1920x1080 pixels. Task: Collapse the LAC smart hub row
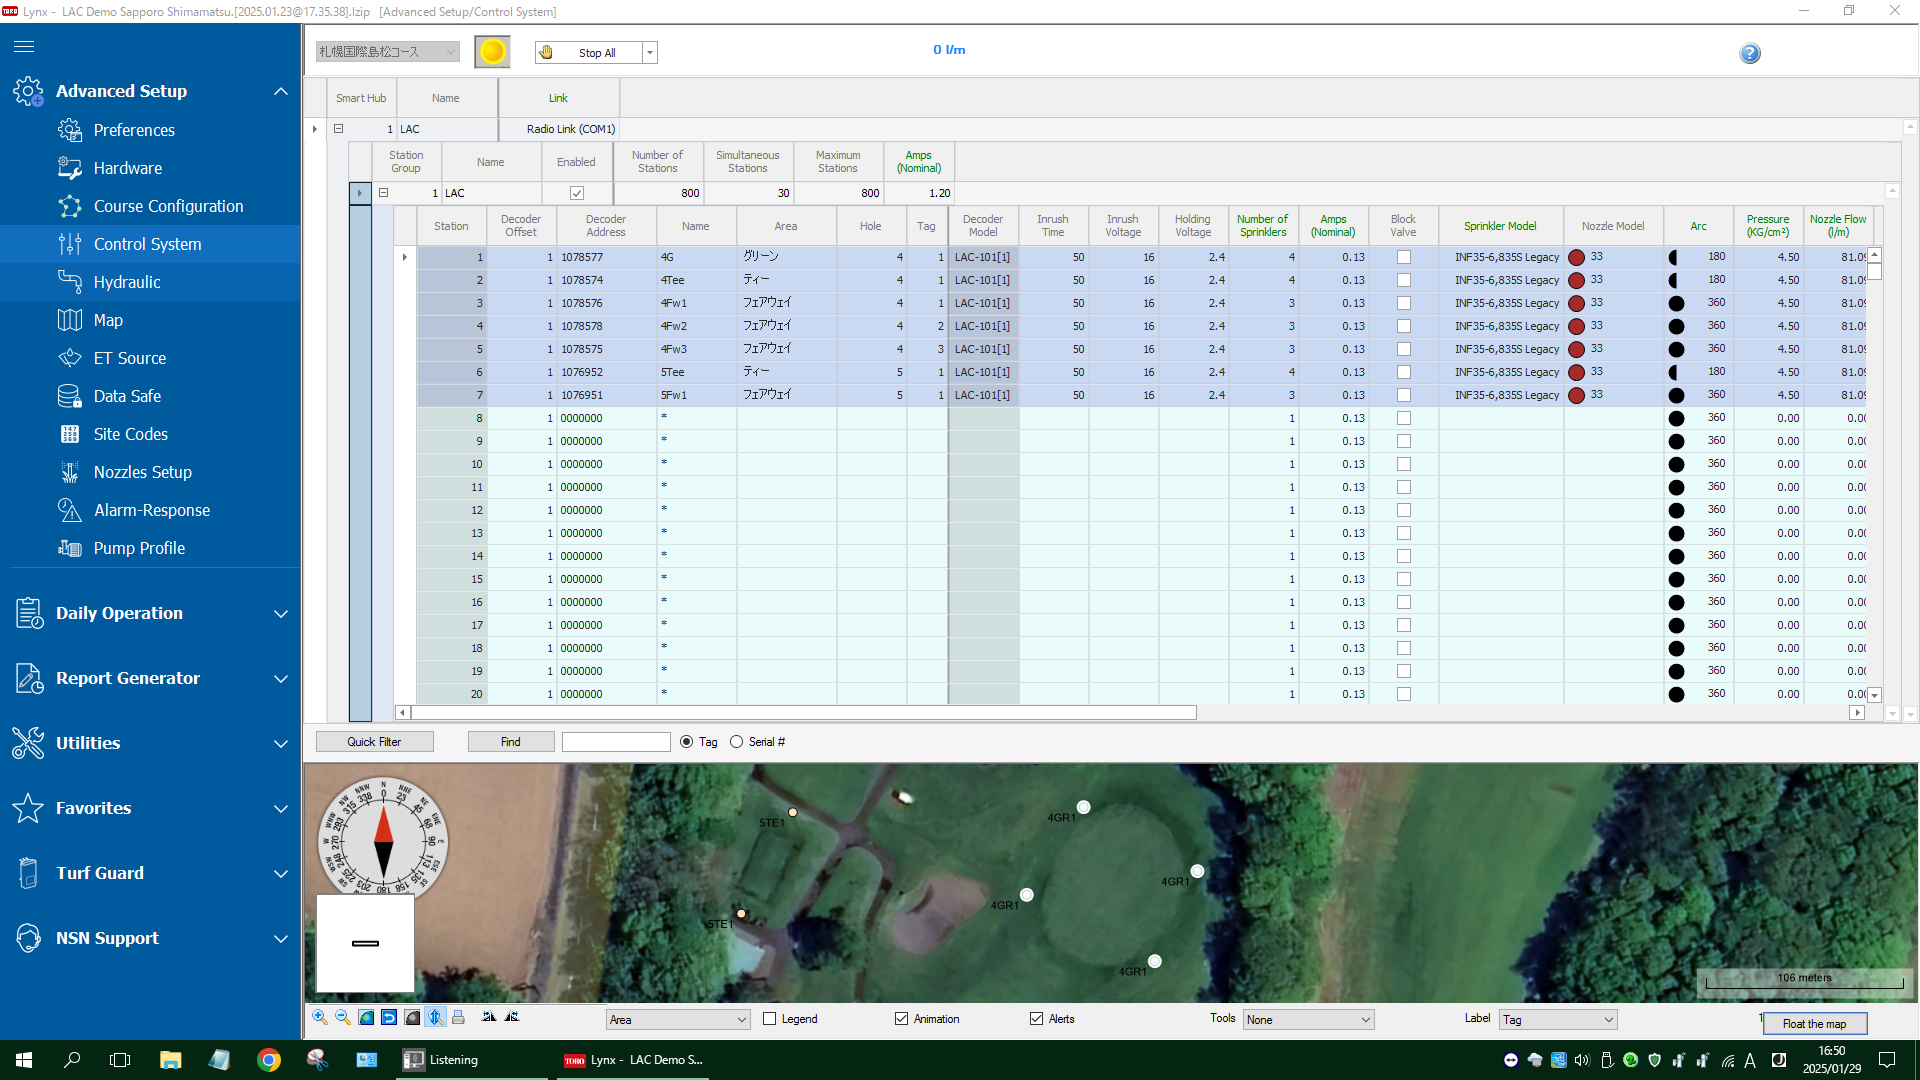[x=338, y=129]
